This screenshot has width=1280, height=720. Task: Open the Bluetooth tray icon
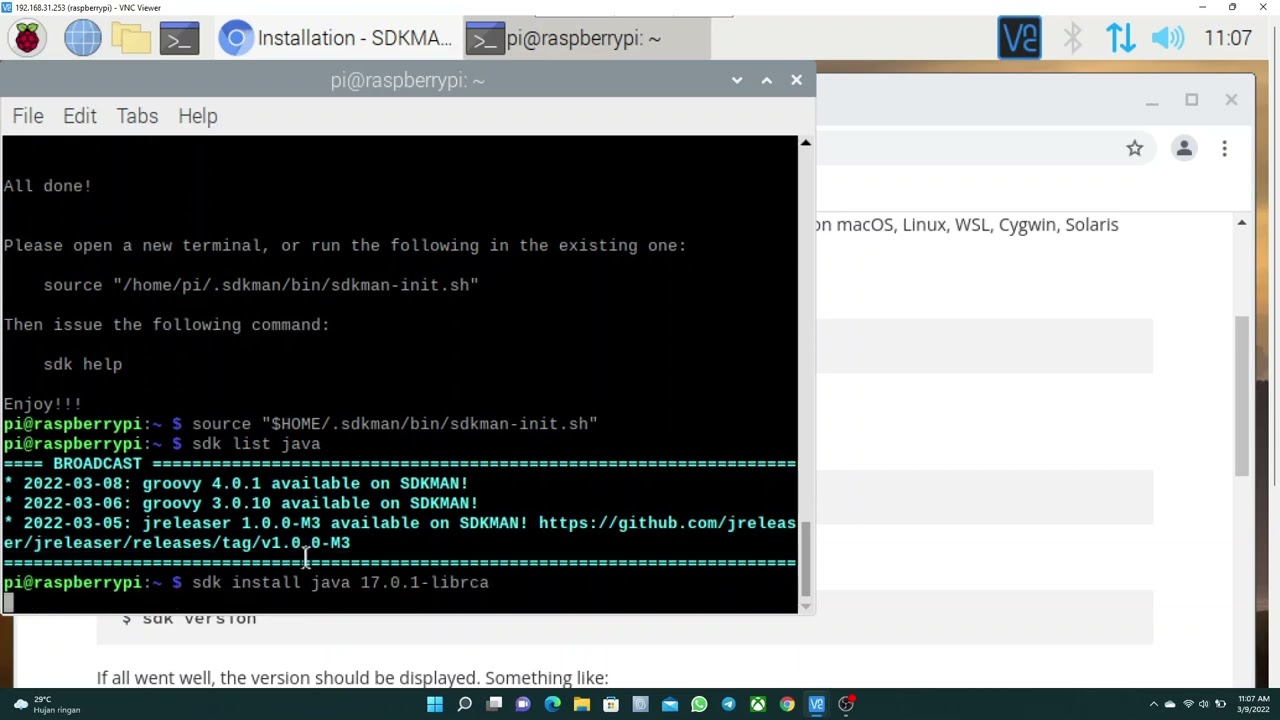(1072, 38)
